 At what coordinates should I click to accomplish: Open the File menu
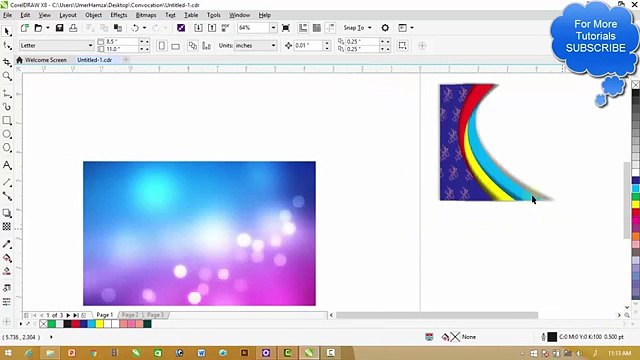click(7, 15)
